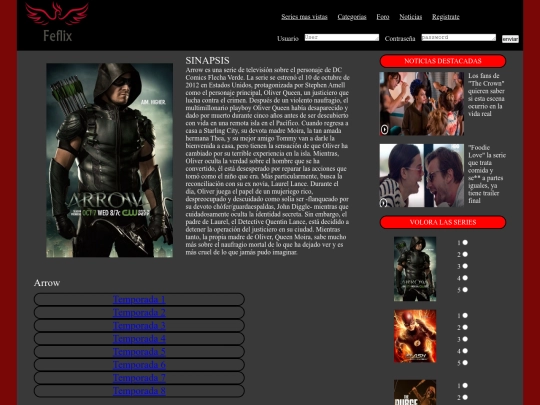Screen dimensions: 540x405
Task: Open Temporada 7 link
Action: [139, 378]
